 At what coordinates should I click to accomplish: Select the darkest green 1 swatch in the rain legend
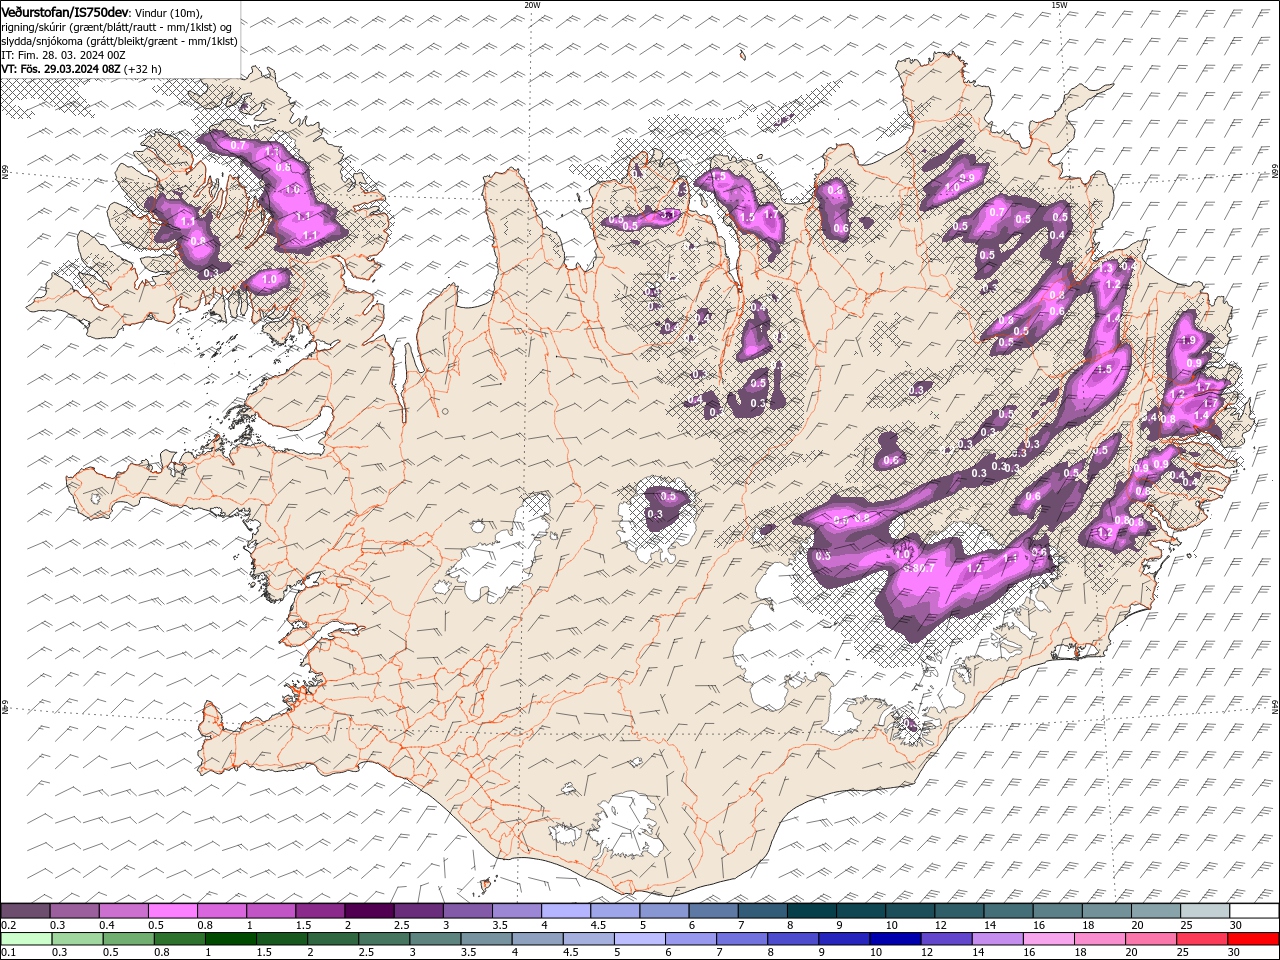[230, 939]
